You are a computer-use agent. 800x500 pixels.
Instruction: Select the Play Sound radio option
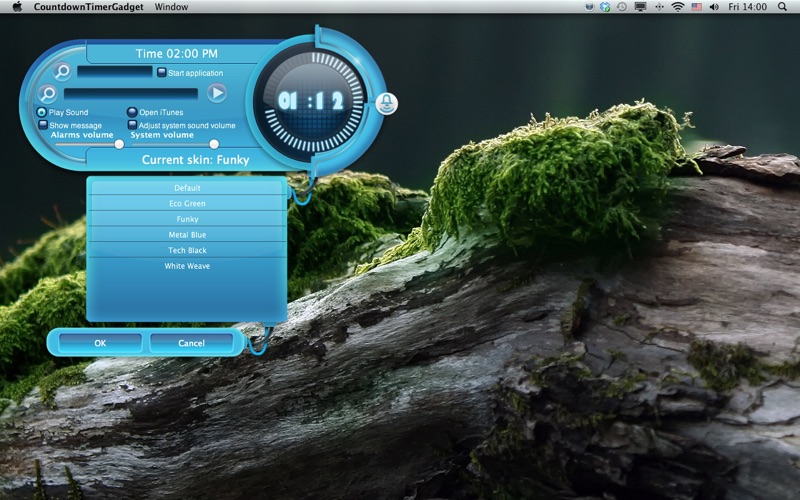[x=41, y=112]
